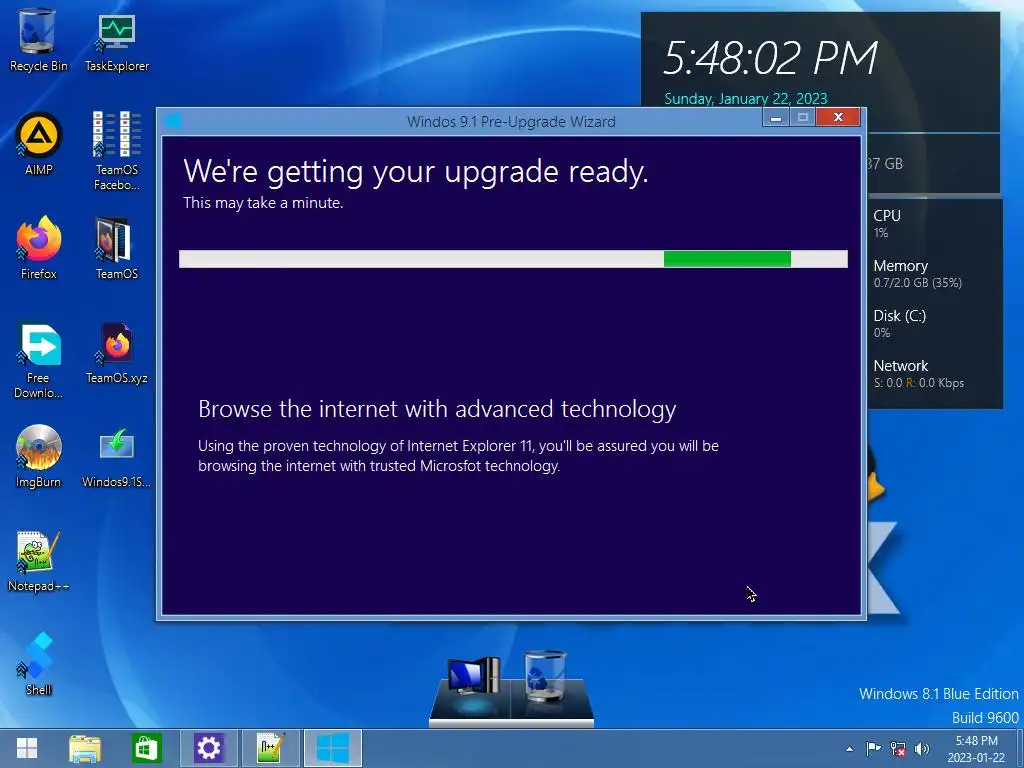Click the taskbar clock showing 5:48 PM
The height and width of the screenshot is (768, 1024).
976,749
